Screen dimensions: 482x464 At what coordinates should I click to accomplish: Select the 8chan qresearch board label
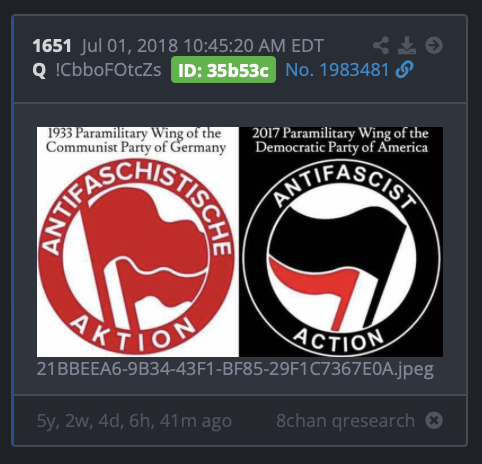(345, 421)
